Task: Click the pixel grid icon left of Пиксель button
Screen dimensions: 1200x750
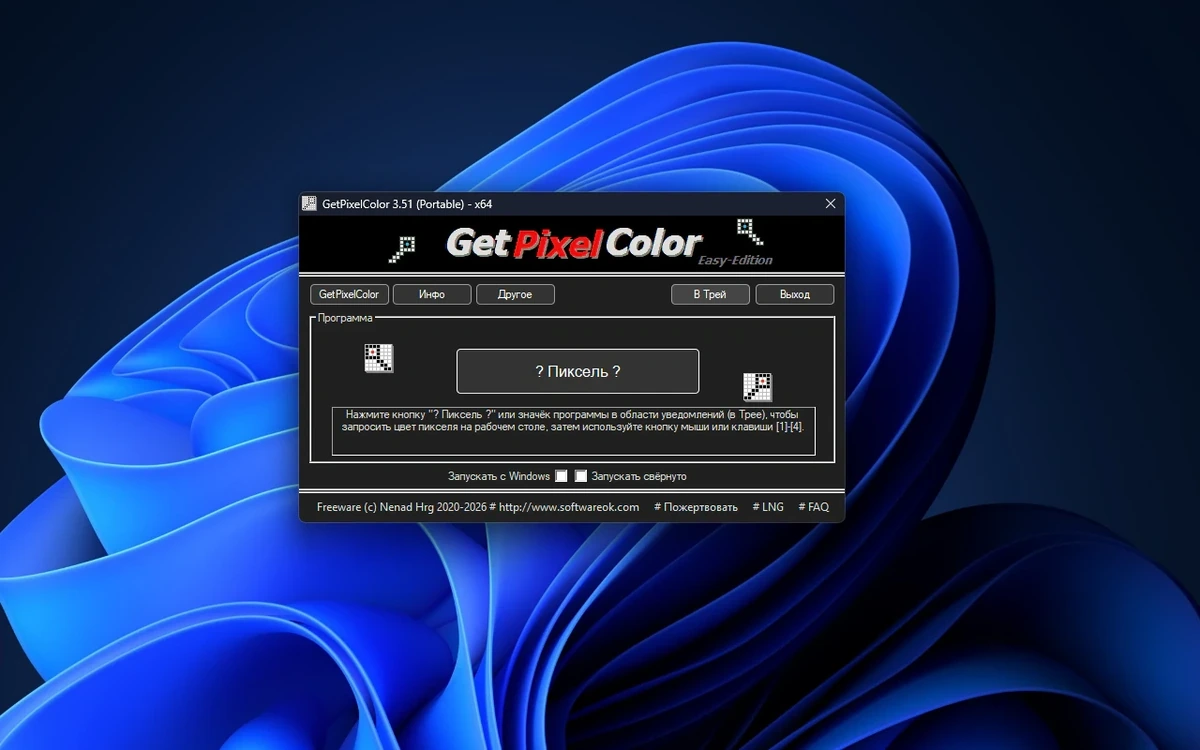Action: pyautogui.click(x=379, y=358)
